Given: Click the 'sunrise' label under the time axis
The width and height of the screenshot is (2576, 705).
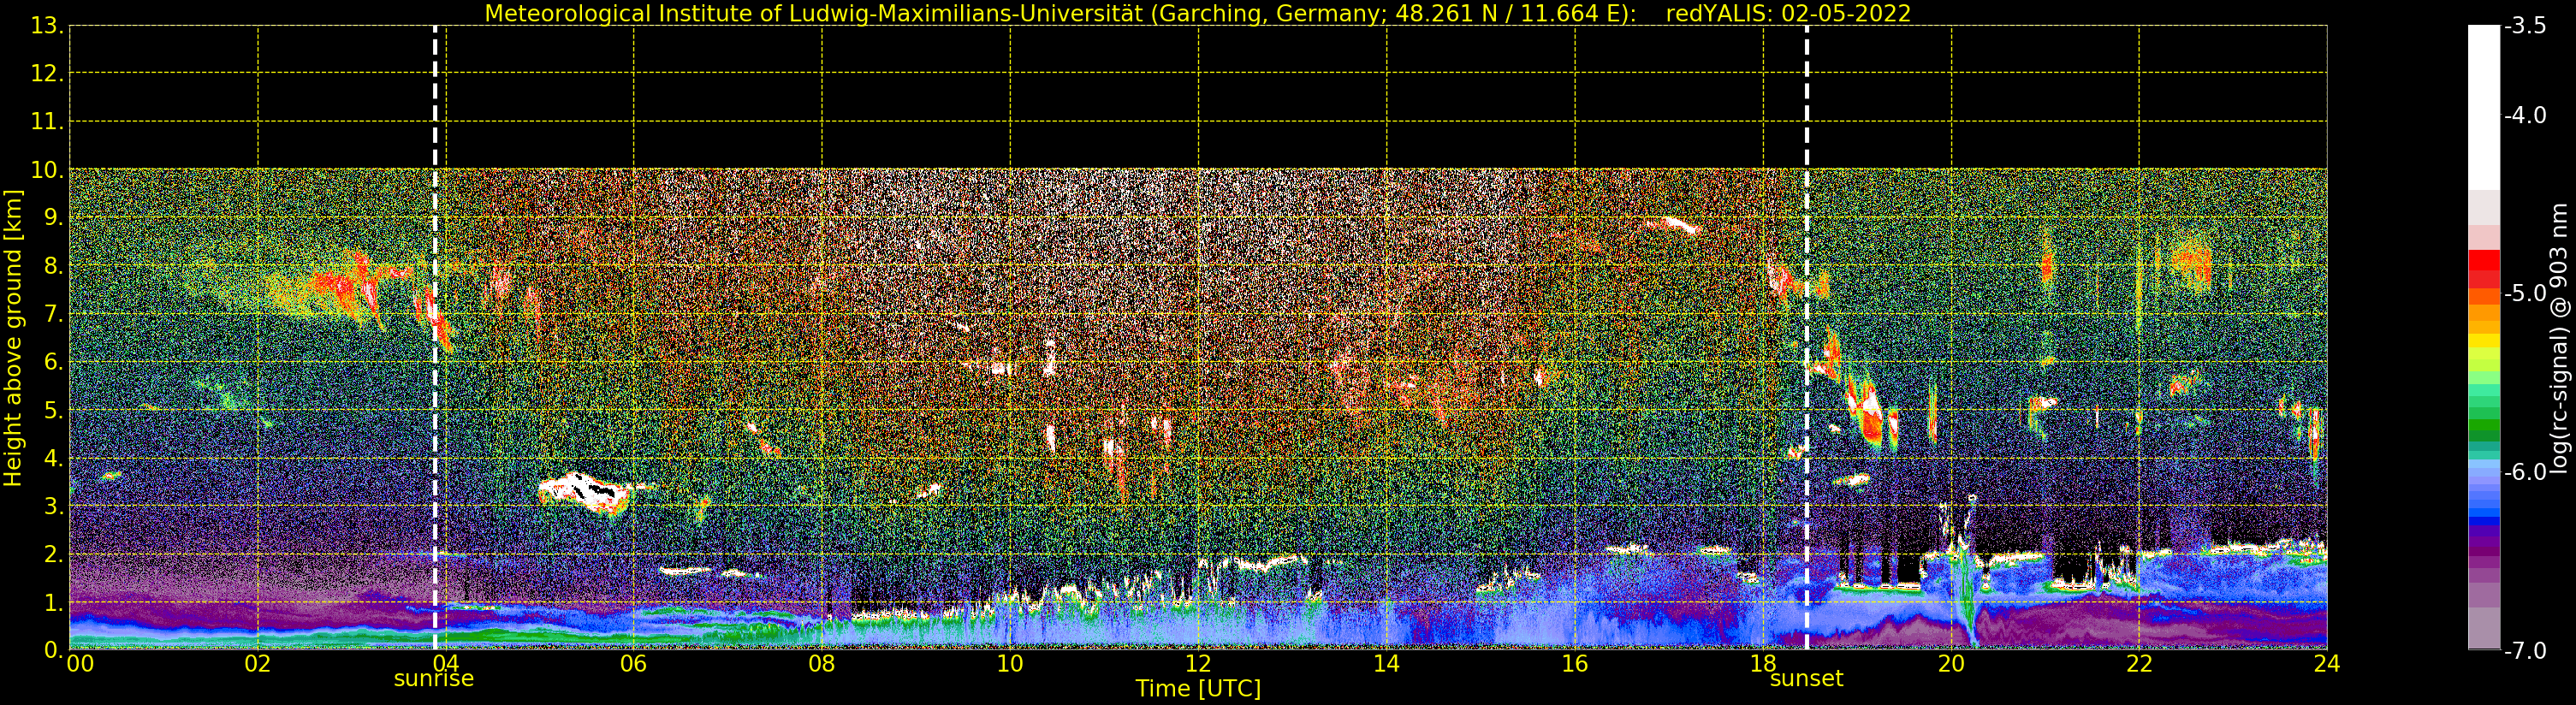Looking at the screenshot, I should [434, 679].
